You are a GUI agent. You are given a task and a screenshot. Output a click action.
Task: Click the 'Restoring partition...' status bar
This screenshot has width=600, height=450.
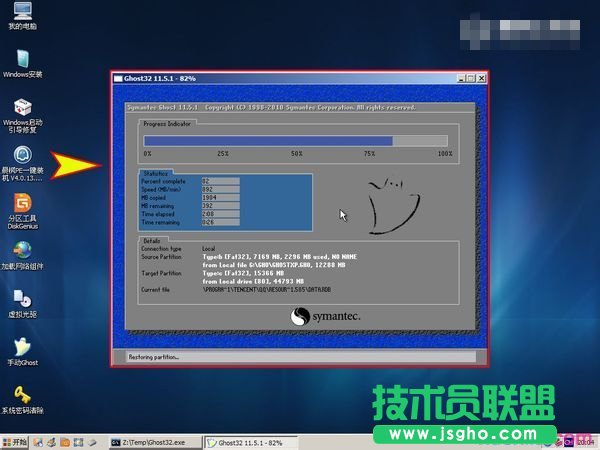coord(301,357)
